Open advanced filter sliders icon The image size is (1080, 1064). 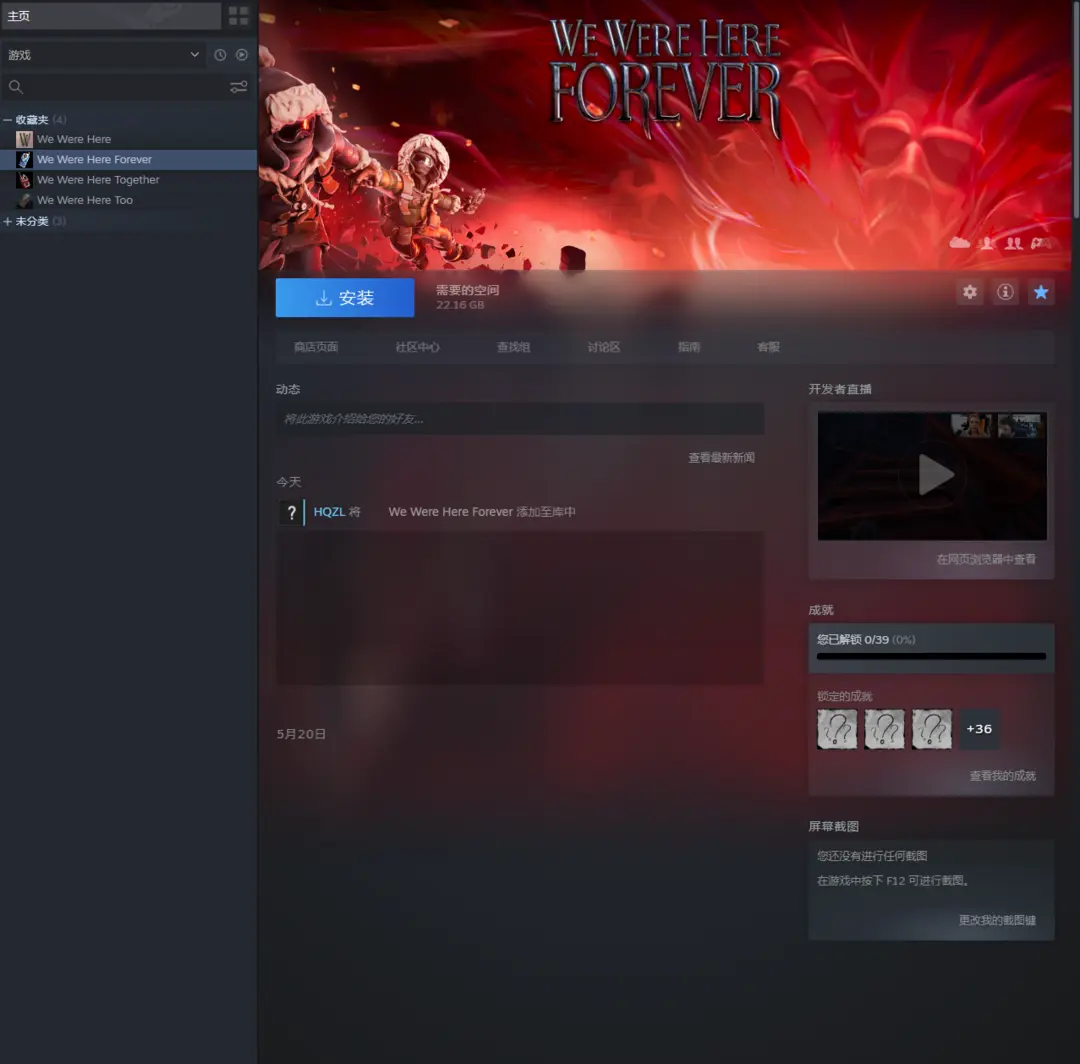coord(238,87)
